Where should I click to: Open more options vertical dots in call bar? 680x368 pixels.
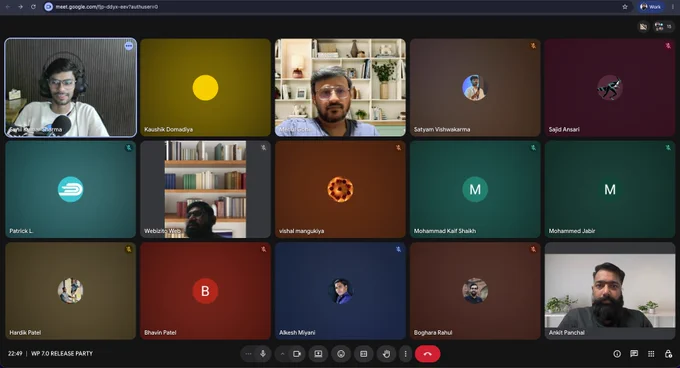(x=405, y=354)
